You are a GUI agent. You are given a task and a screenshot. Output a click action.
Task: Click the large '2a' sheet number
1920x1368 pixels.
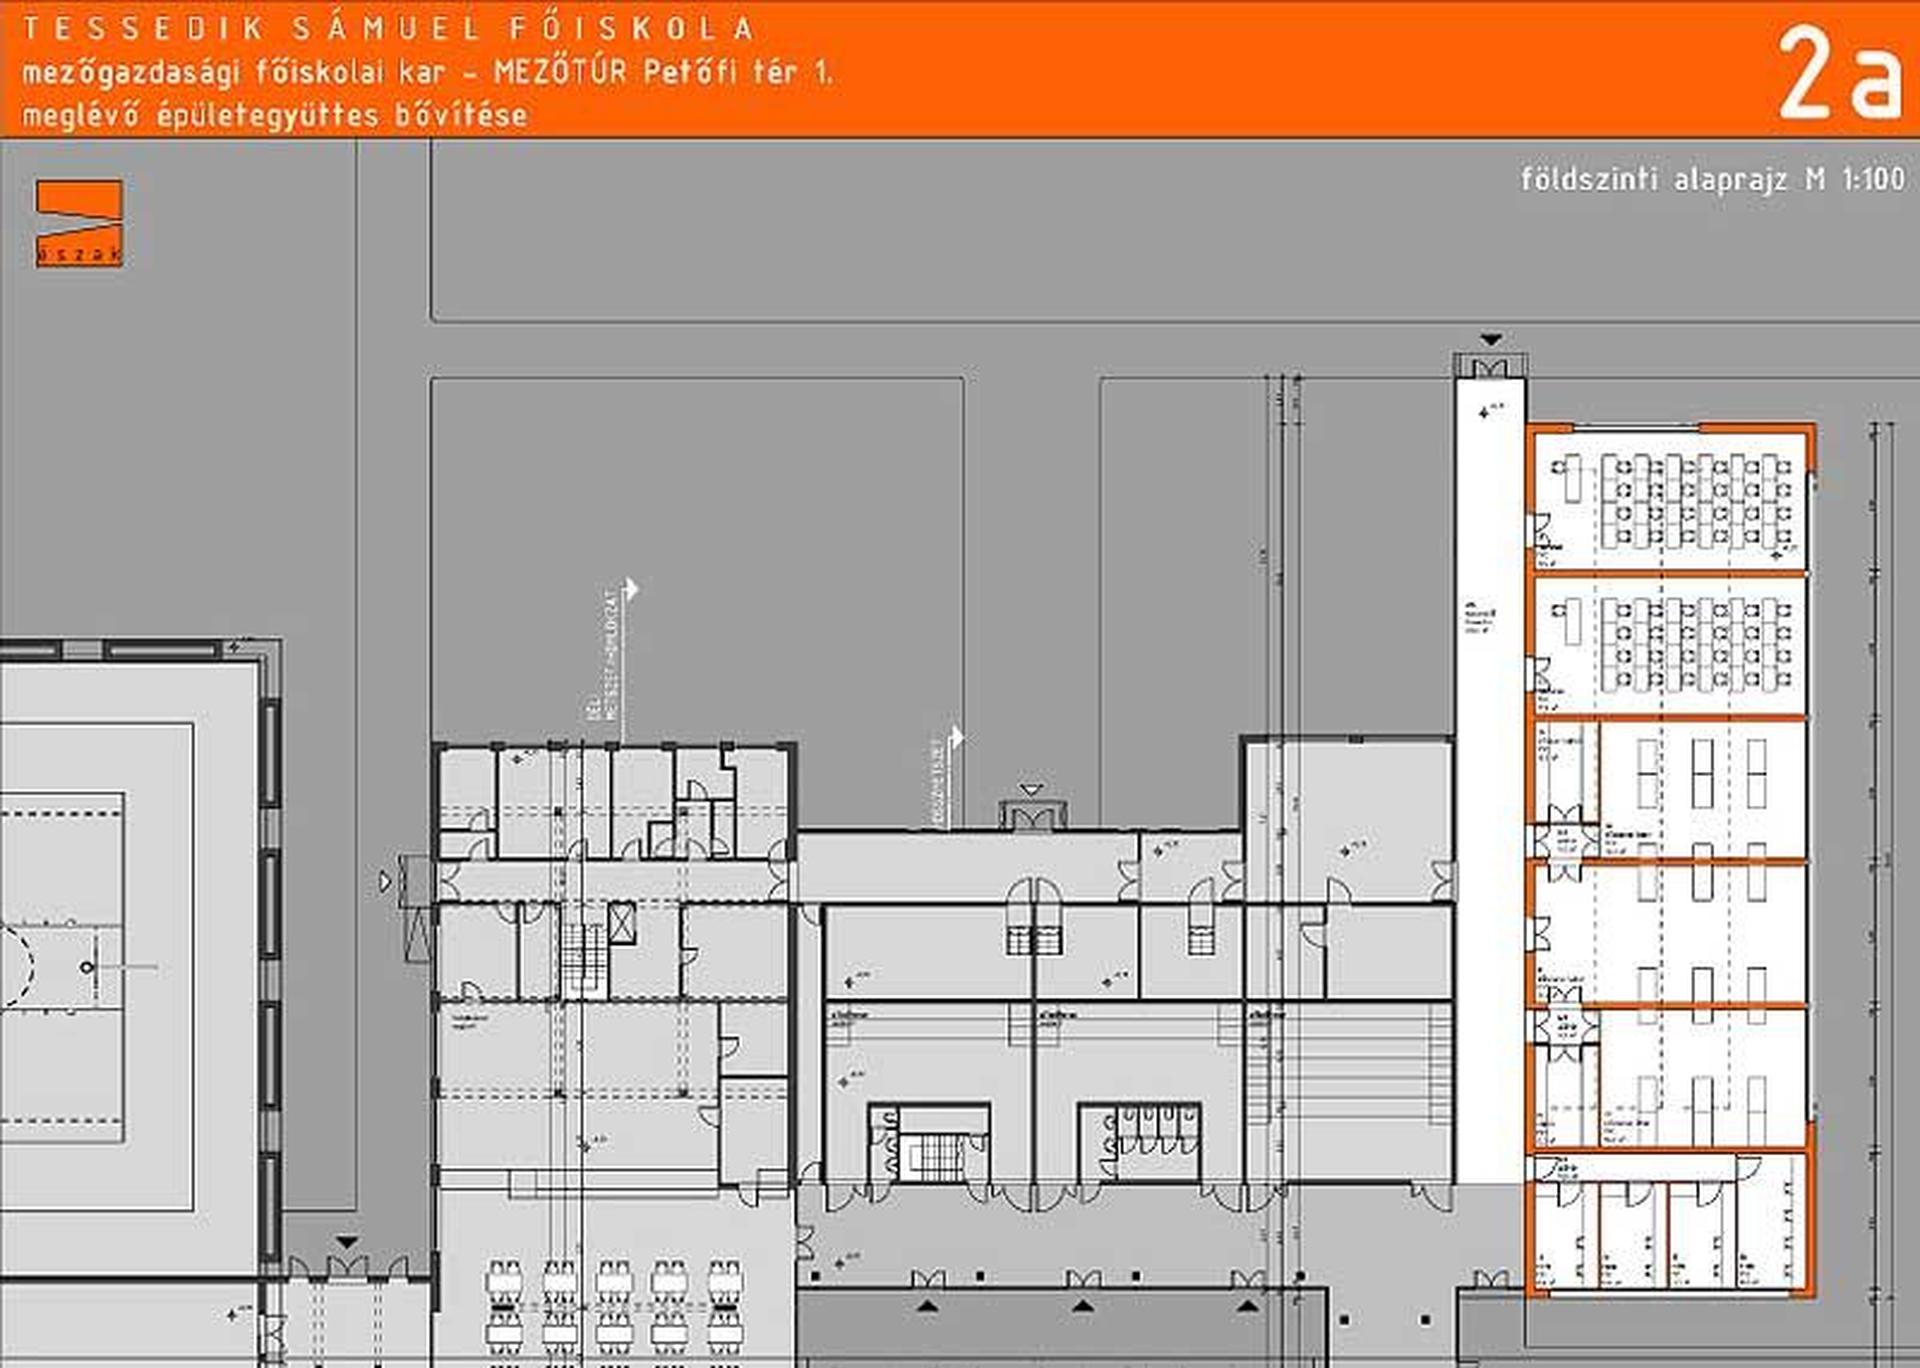(x=1839, y=74)
